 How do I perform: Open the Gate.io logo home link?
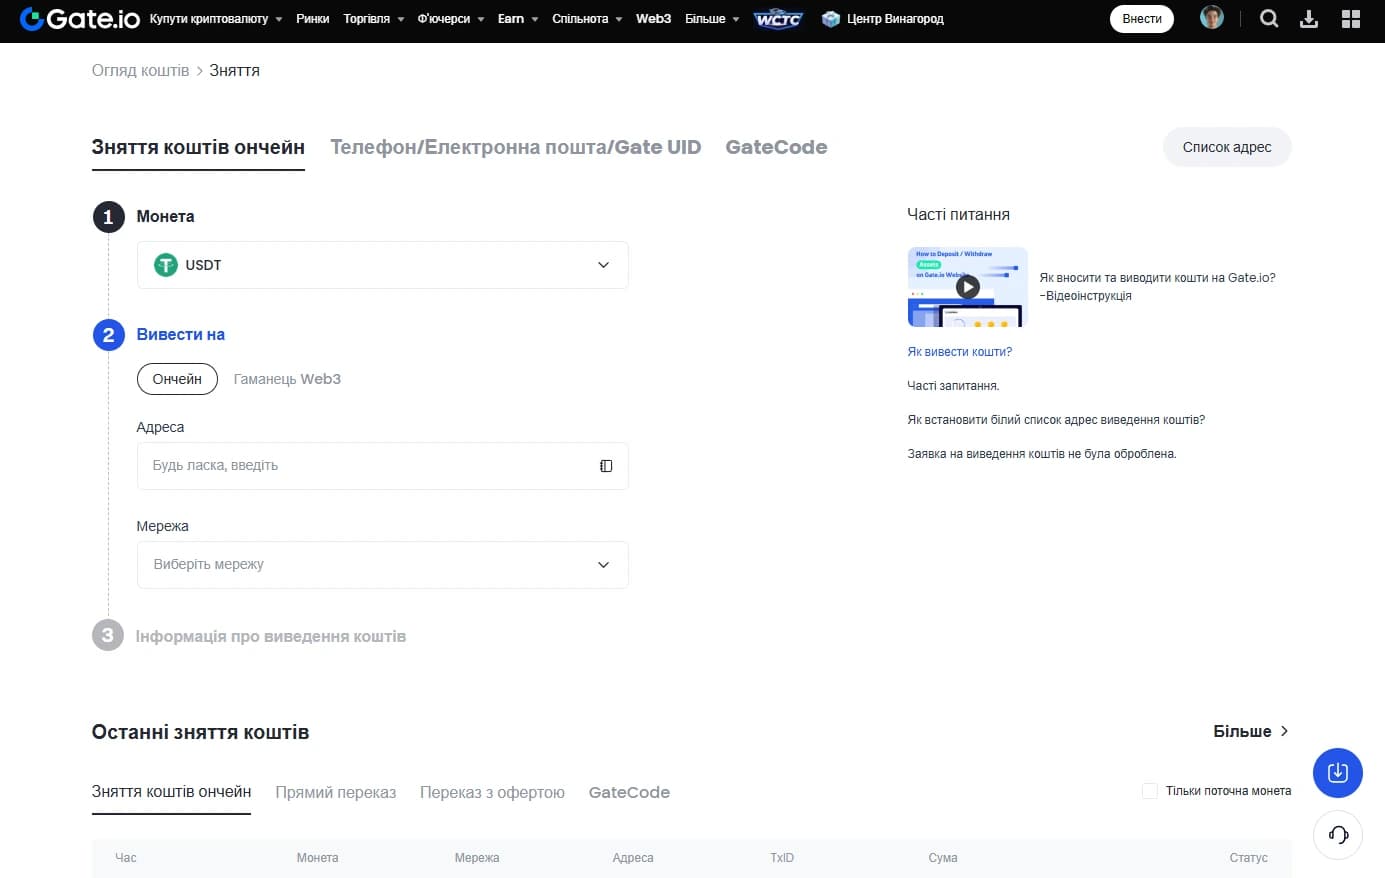click(80, 18)
